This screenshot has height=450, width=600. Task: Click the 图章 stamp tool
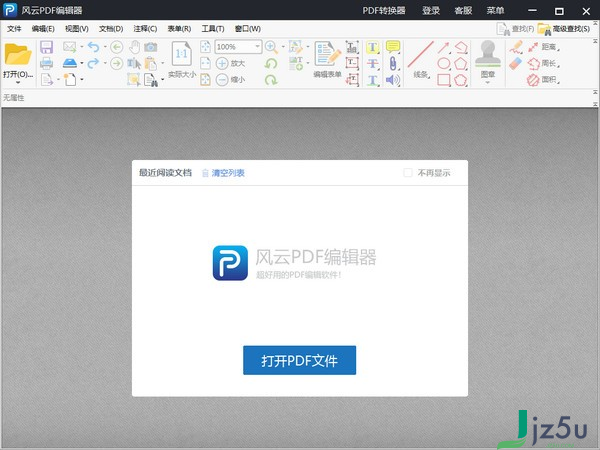488,59
